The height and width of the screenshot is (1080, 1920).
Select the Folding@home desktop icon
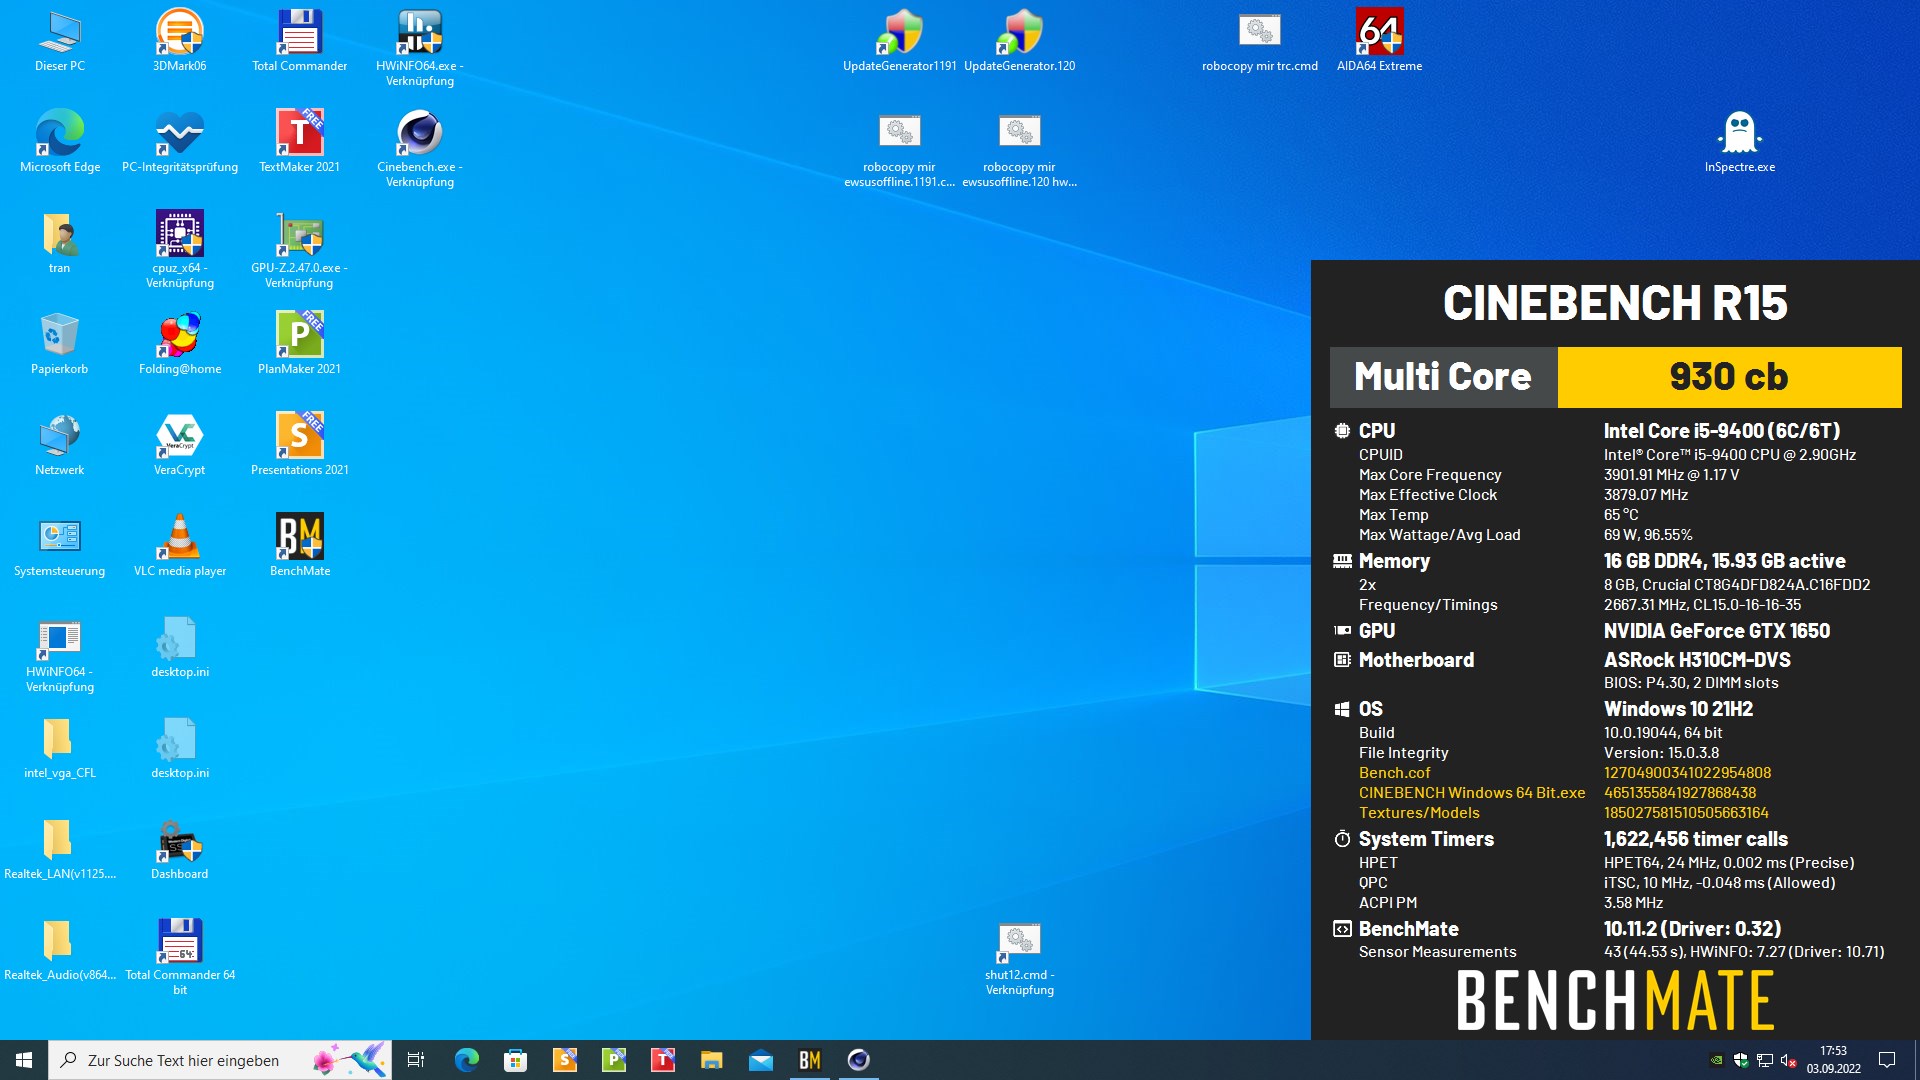click(180, 344)
